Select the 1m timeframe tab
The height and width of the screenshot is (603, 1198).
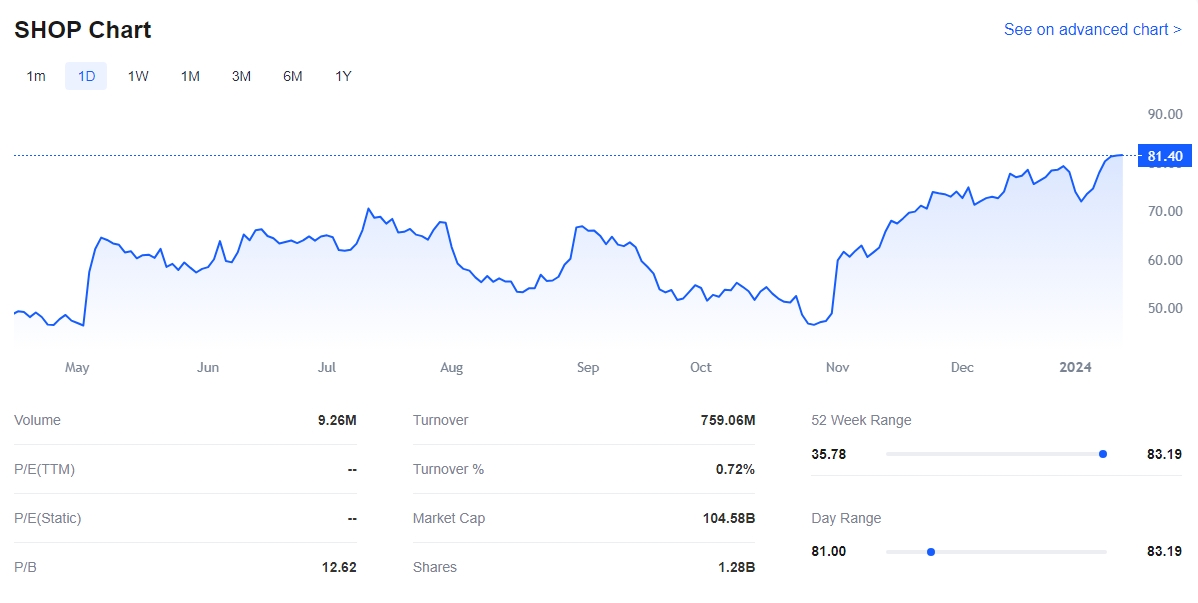pyautogui.click(x=36, y=76)
